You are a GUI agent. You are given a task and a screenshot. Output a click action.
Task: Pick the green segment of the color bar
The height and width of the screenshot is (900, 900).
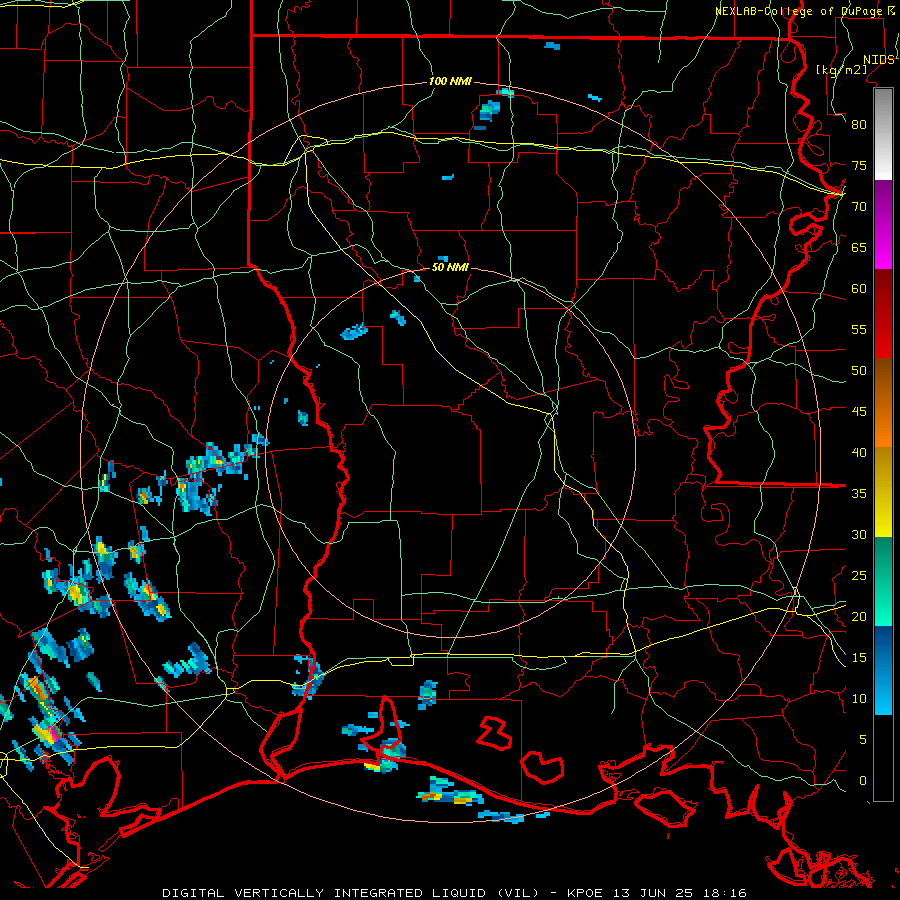coord(883,582)
